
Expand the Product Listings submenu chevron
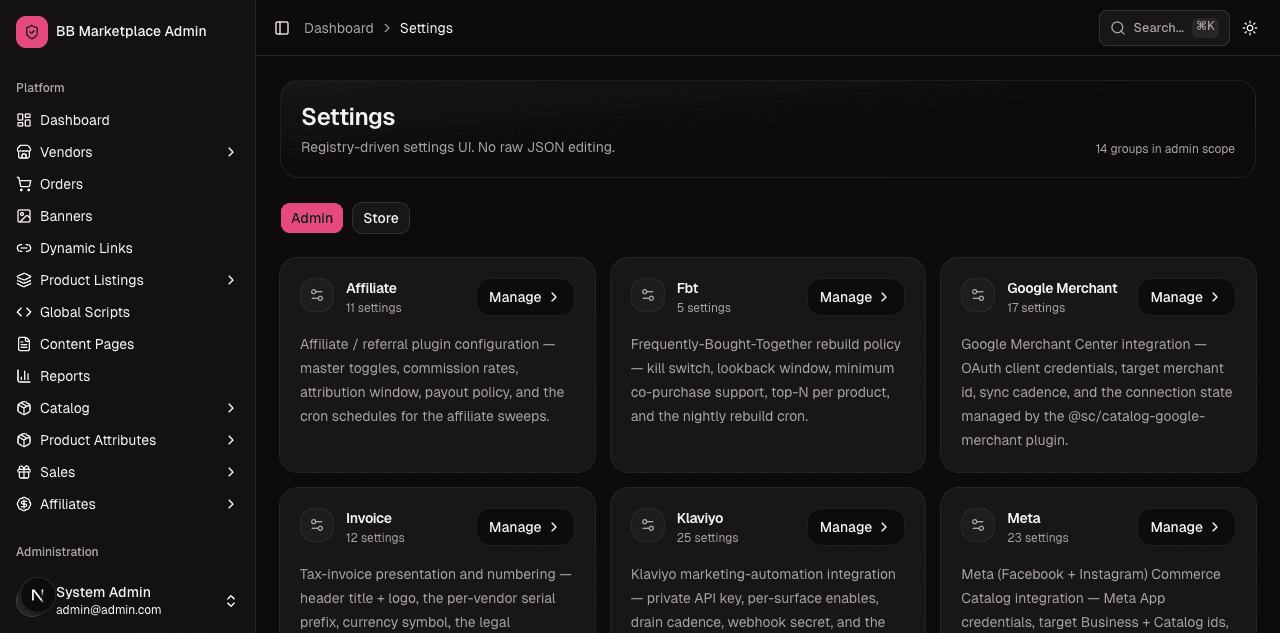(231, 280)
